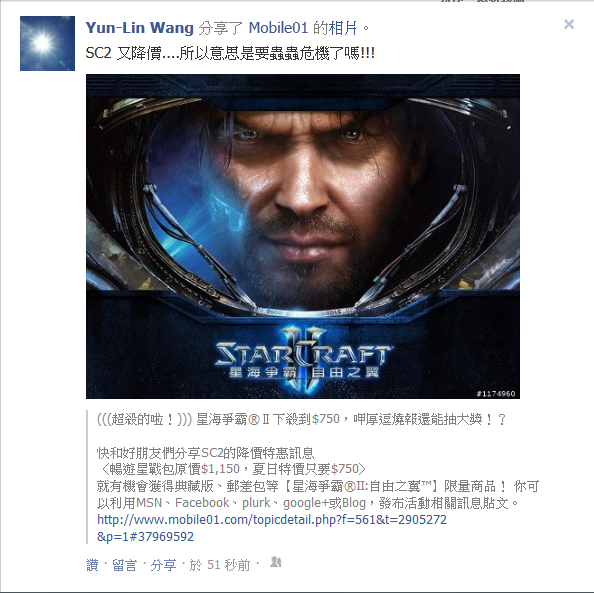Viewport: 594px width, 593px height.
Task: Click the #1174960 watermark on photo
Action: pos(496,394)
